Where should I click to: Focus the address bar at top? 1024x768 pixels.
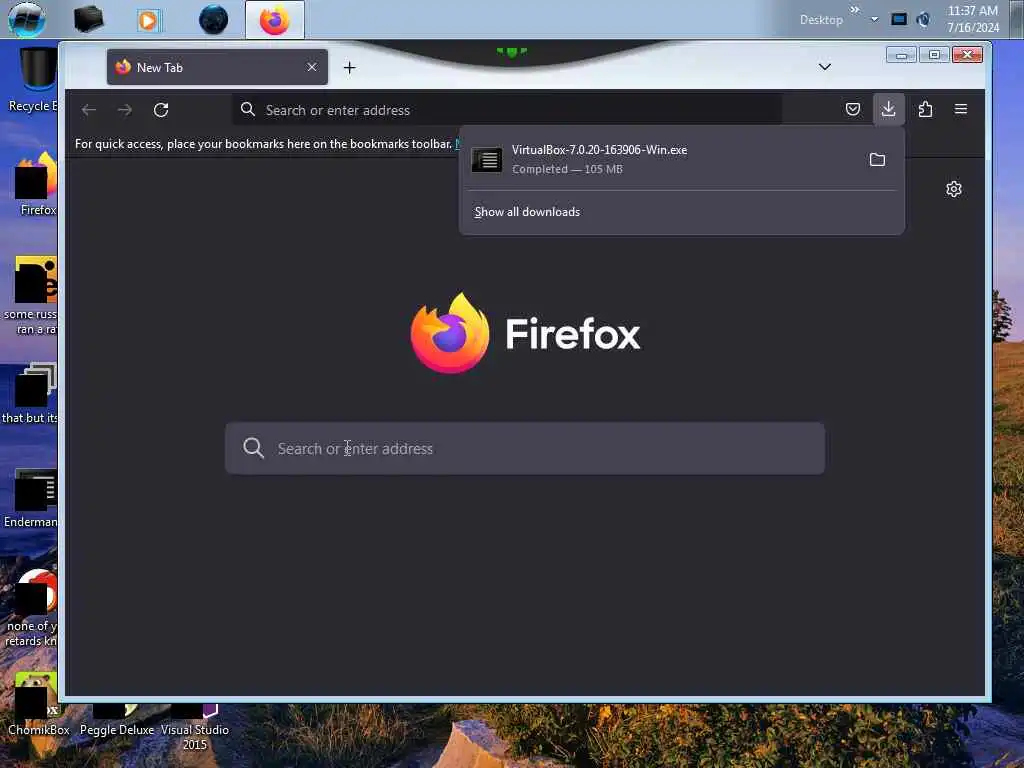(x=507, y=110)
